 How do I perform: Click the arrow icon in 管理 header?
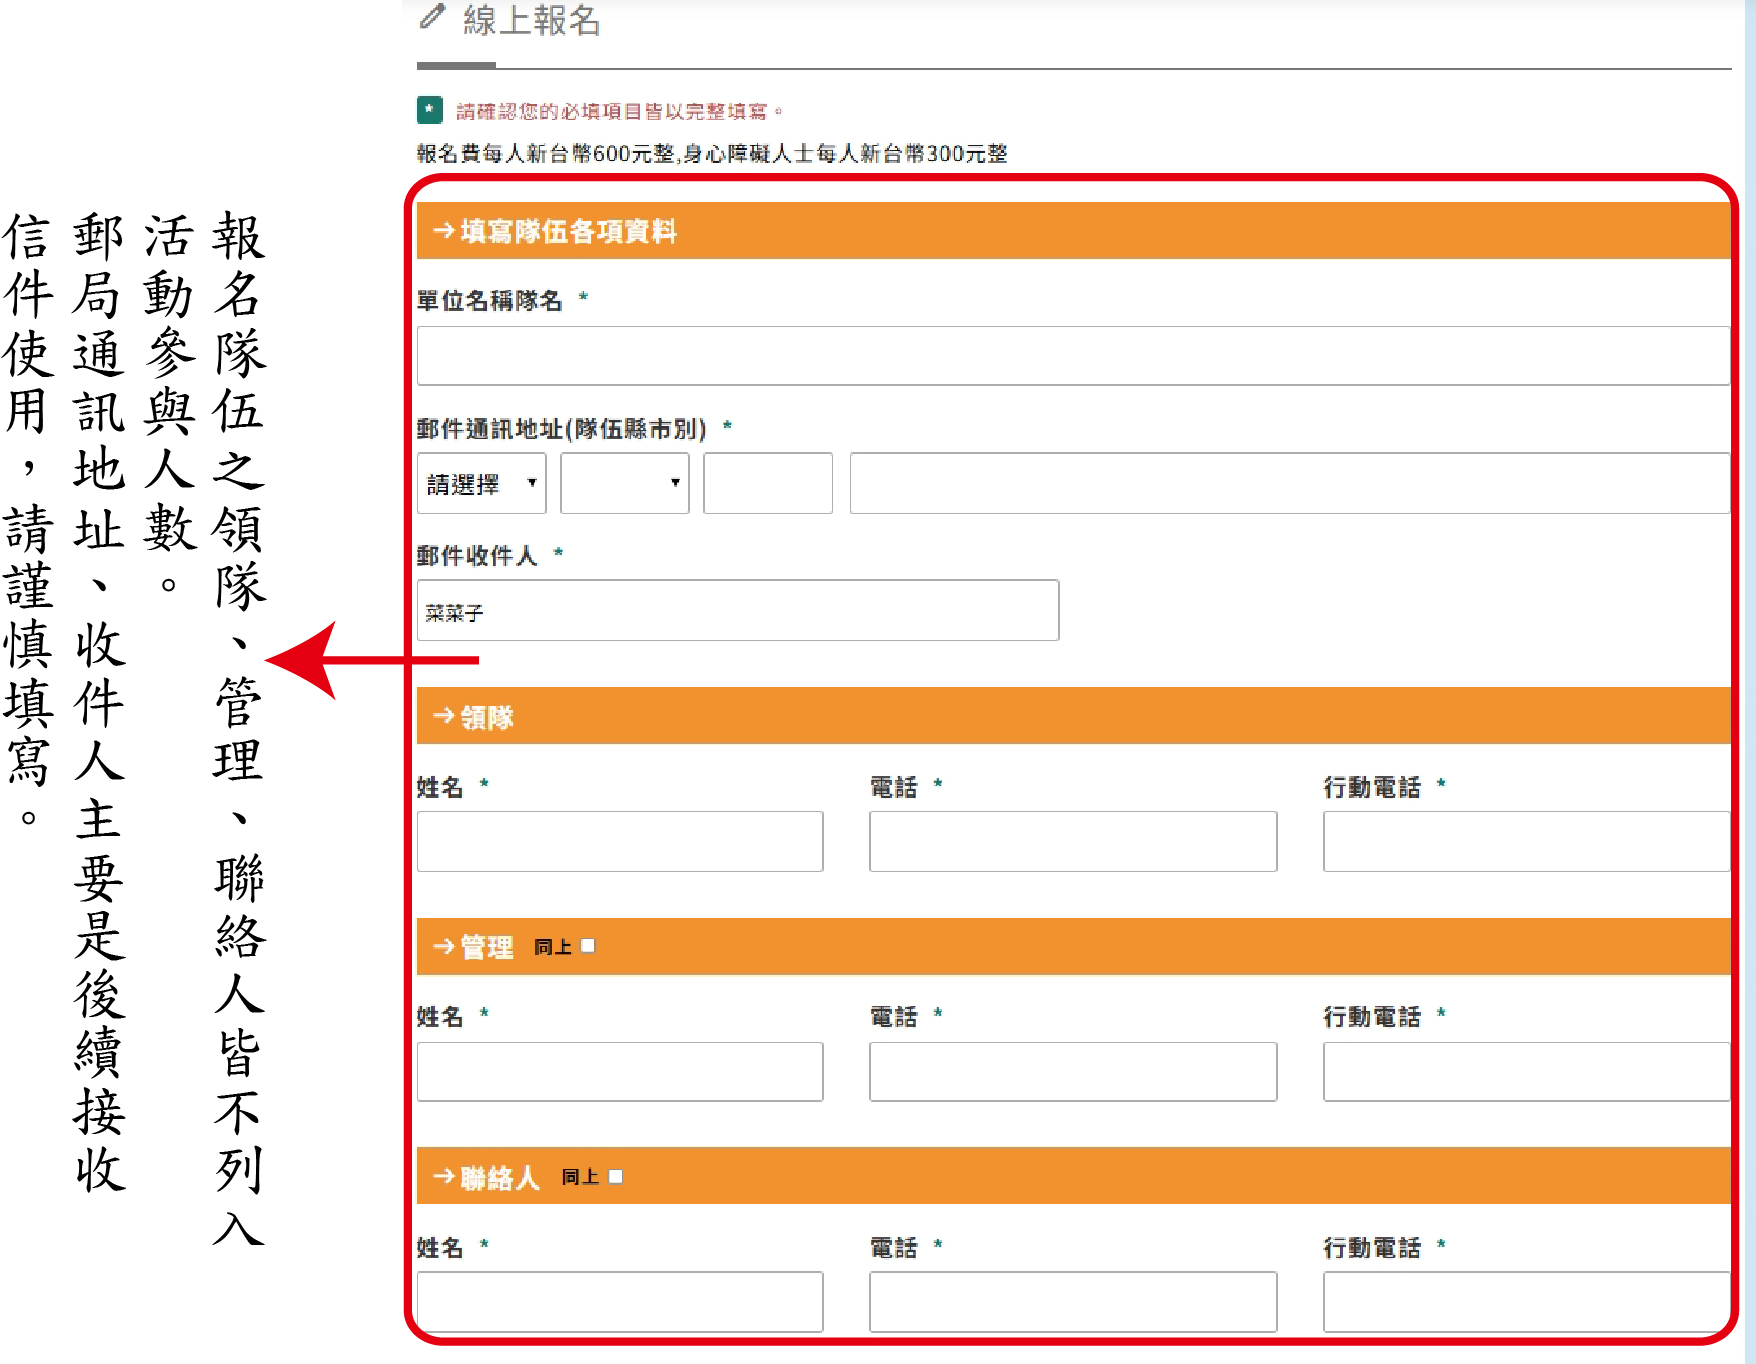point(443,946)
